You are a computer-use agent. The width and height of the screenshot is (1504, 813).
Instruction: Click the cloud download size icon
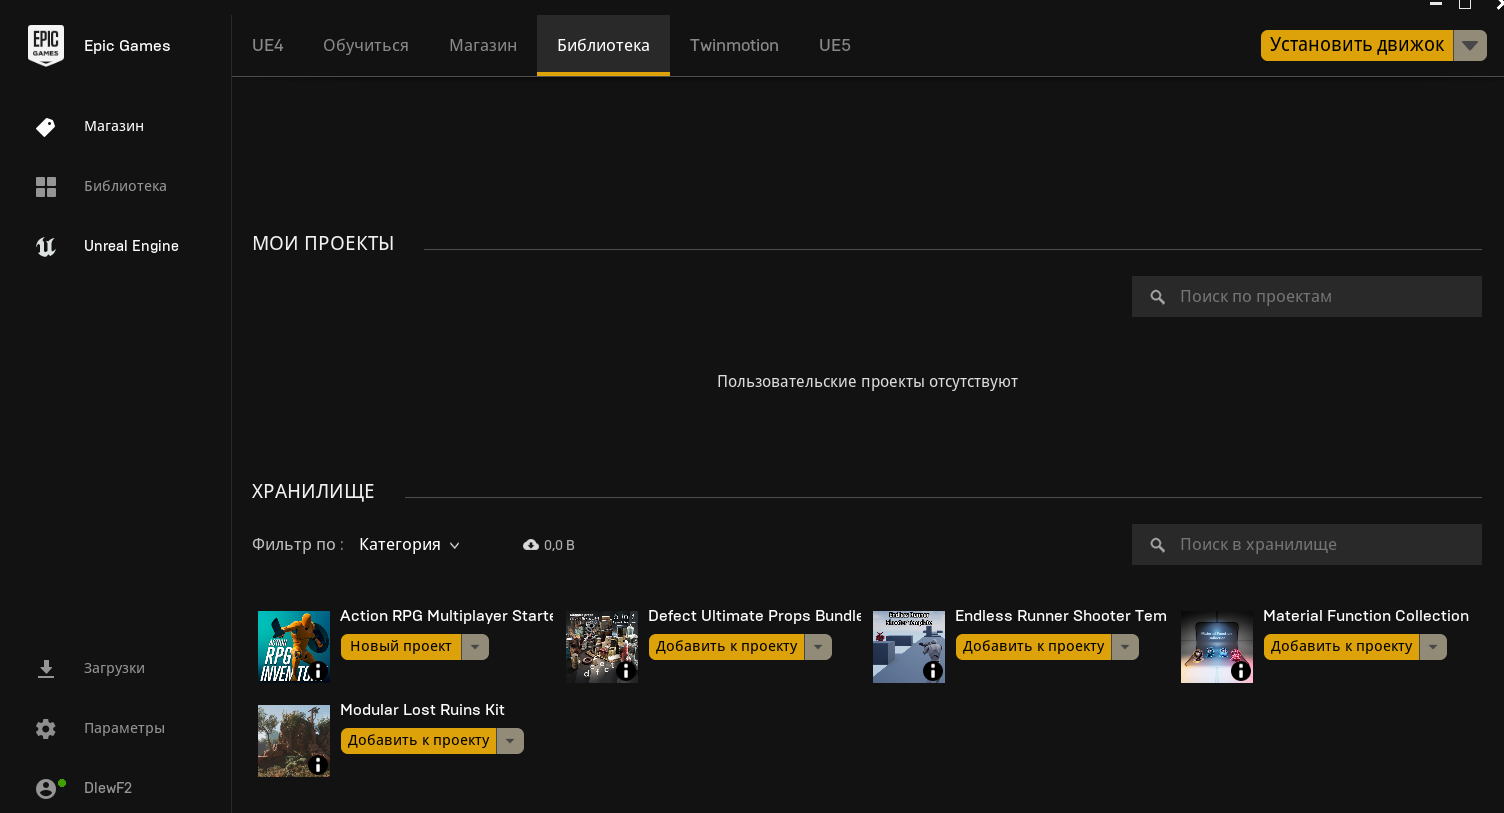531,545
